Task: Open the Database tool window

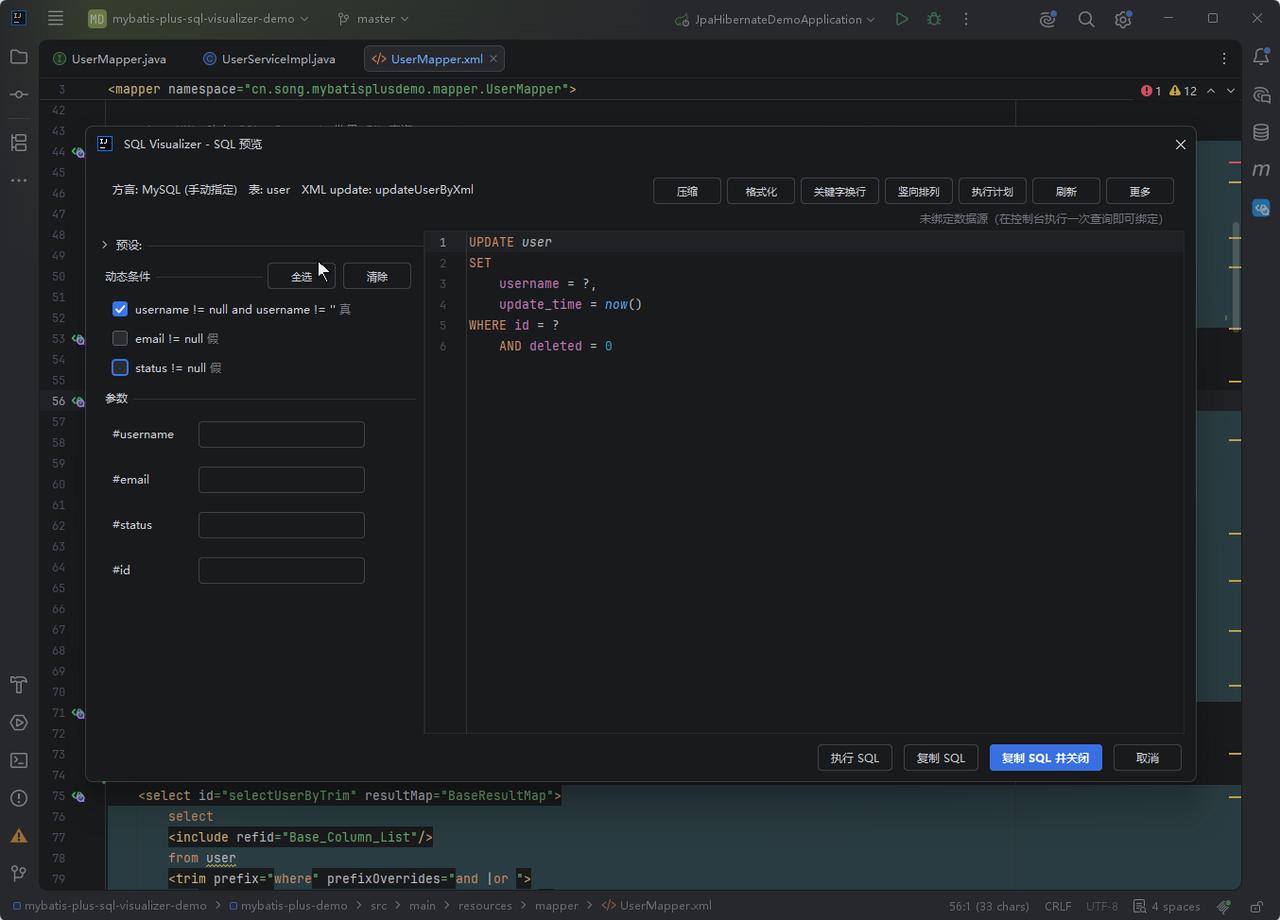Action: tap(1261, 133)
